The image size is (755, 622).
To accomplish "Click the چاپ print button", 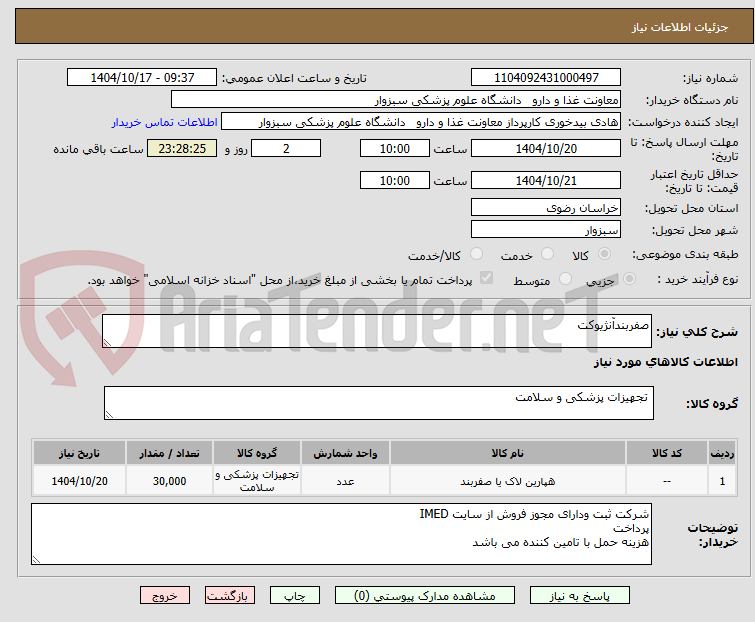I will coord(294,596).
